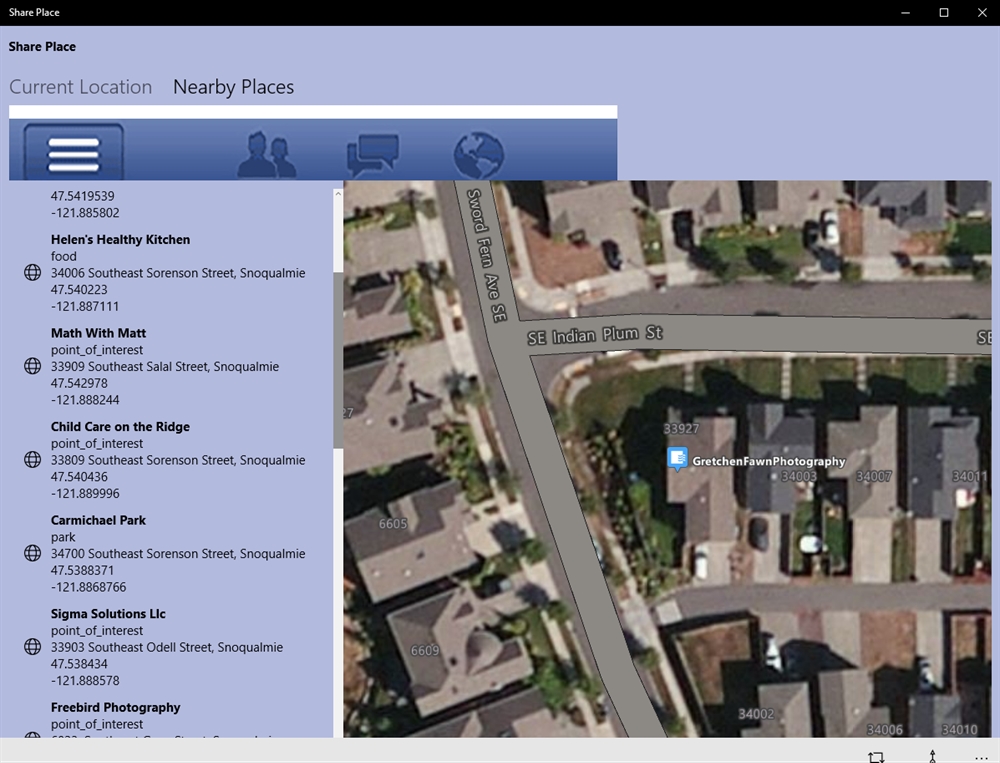Click the rotate arrows icon in bottom bar
Viewport: 1000px width, 763px height.
click(x=876, y=756)
